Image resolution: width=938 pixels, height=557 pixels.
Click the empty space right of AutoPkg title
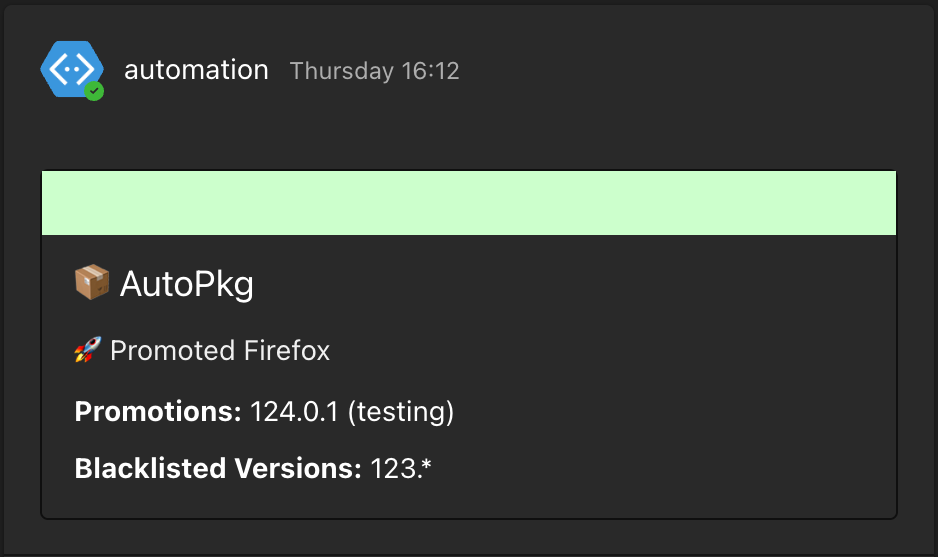coord(570,285)
